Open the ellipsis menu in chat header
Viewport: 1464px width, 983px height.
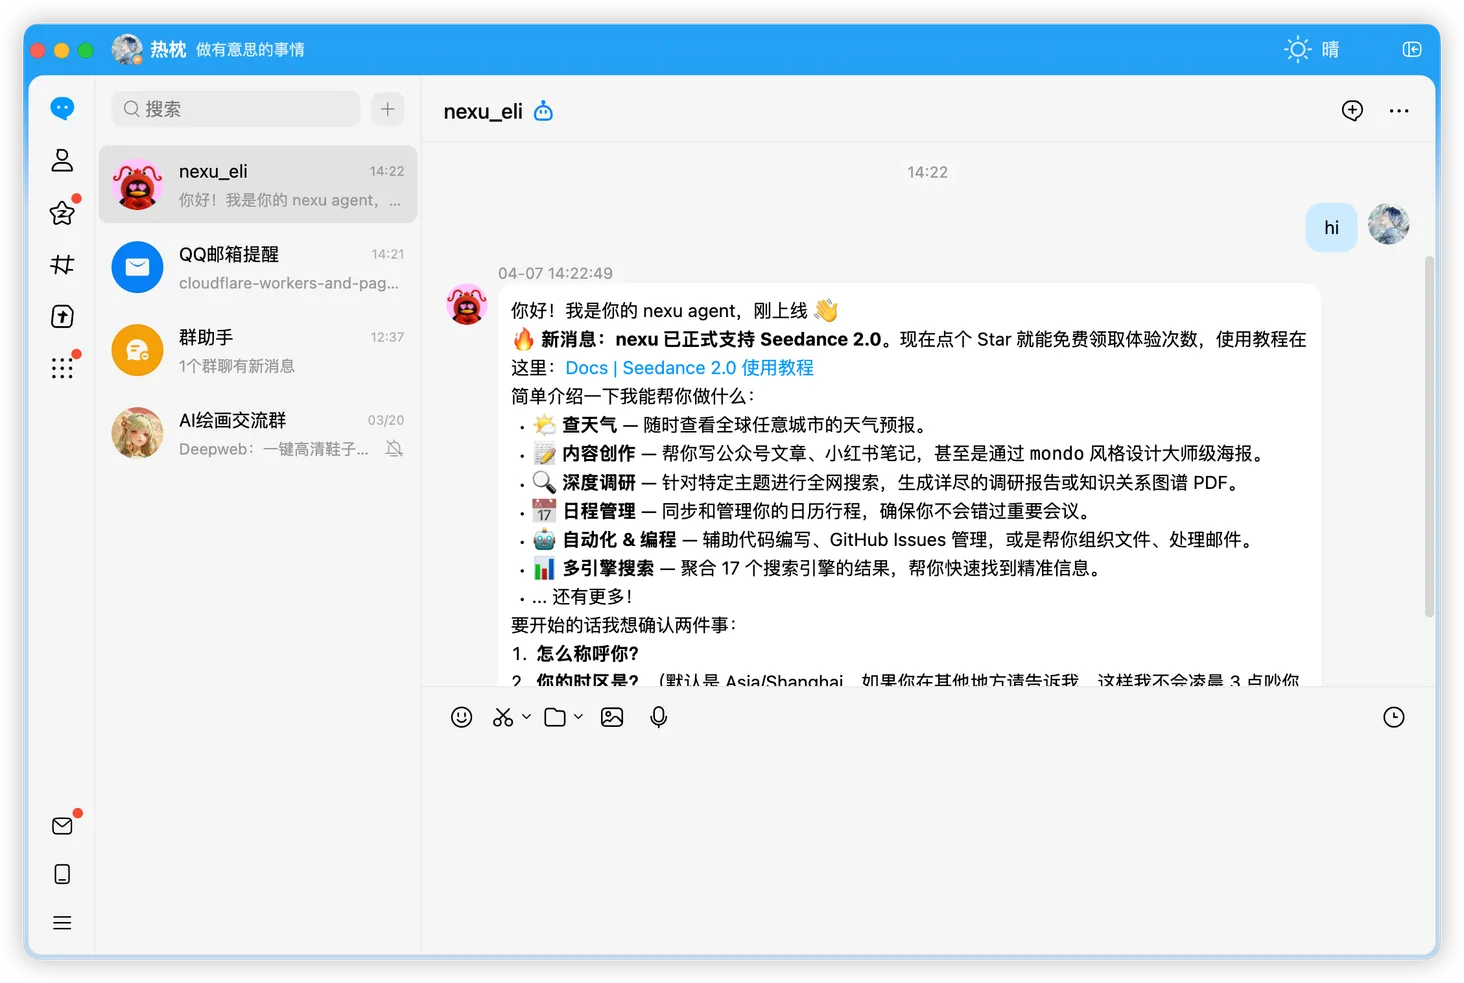click(1399, 111)
